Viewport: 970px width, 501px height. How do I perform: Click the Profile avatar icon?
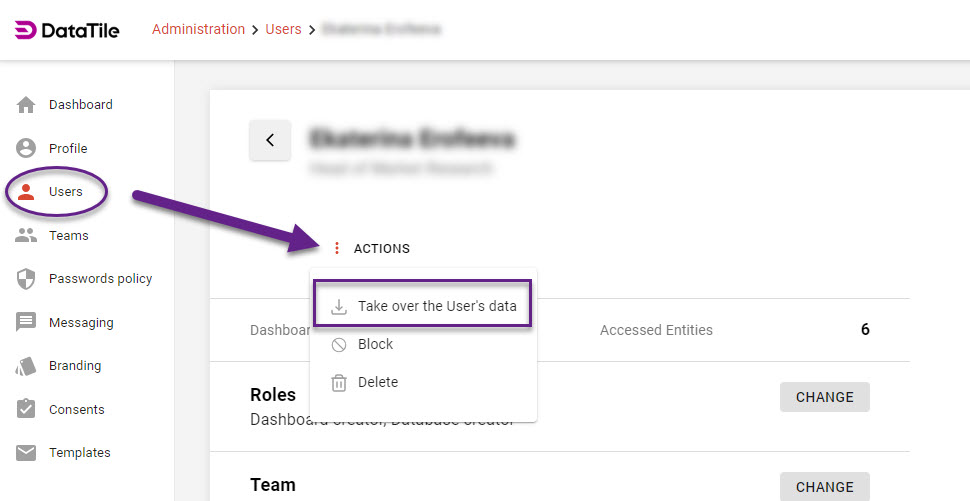[27, 148]
